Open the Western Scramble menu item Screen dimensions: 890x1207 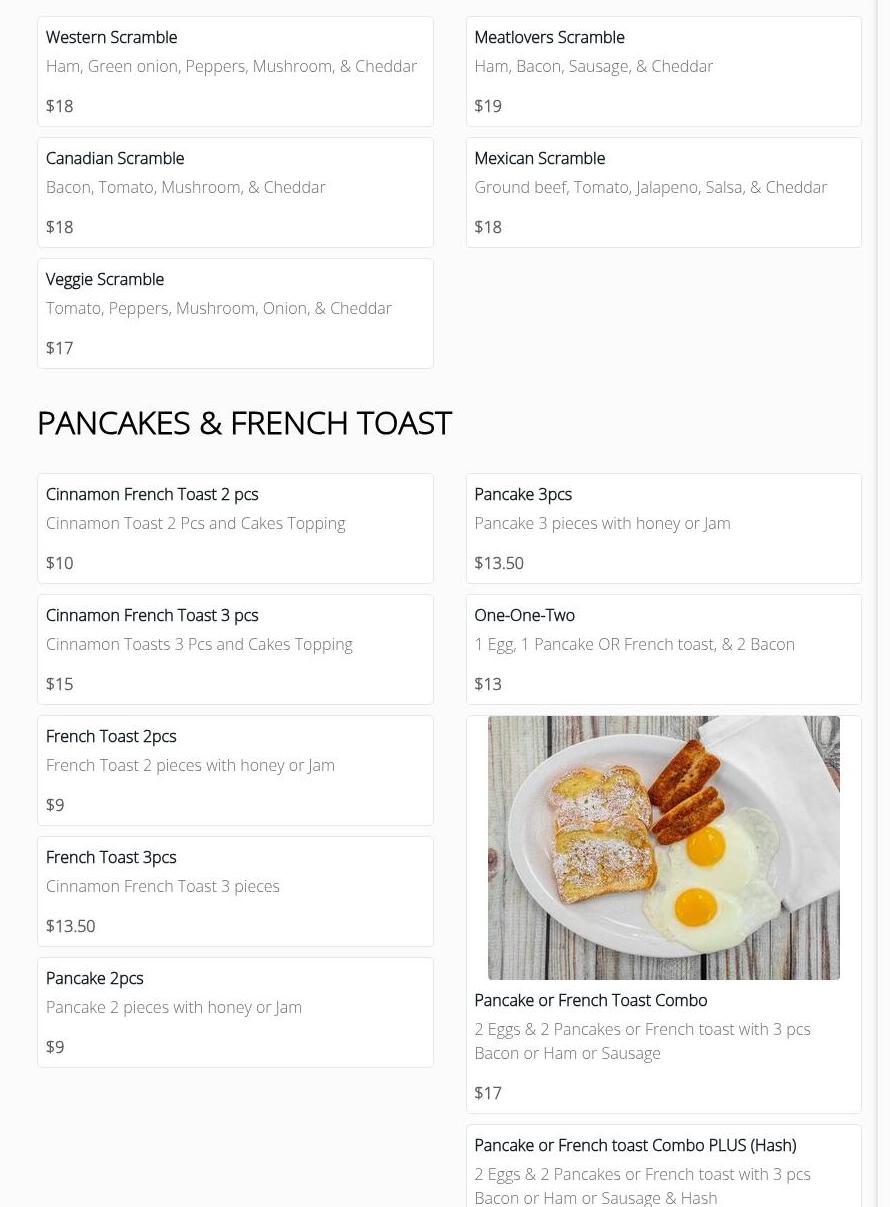tap(235, 71)
